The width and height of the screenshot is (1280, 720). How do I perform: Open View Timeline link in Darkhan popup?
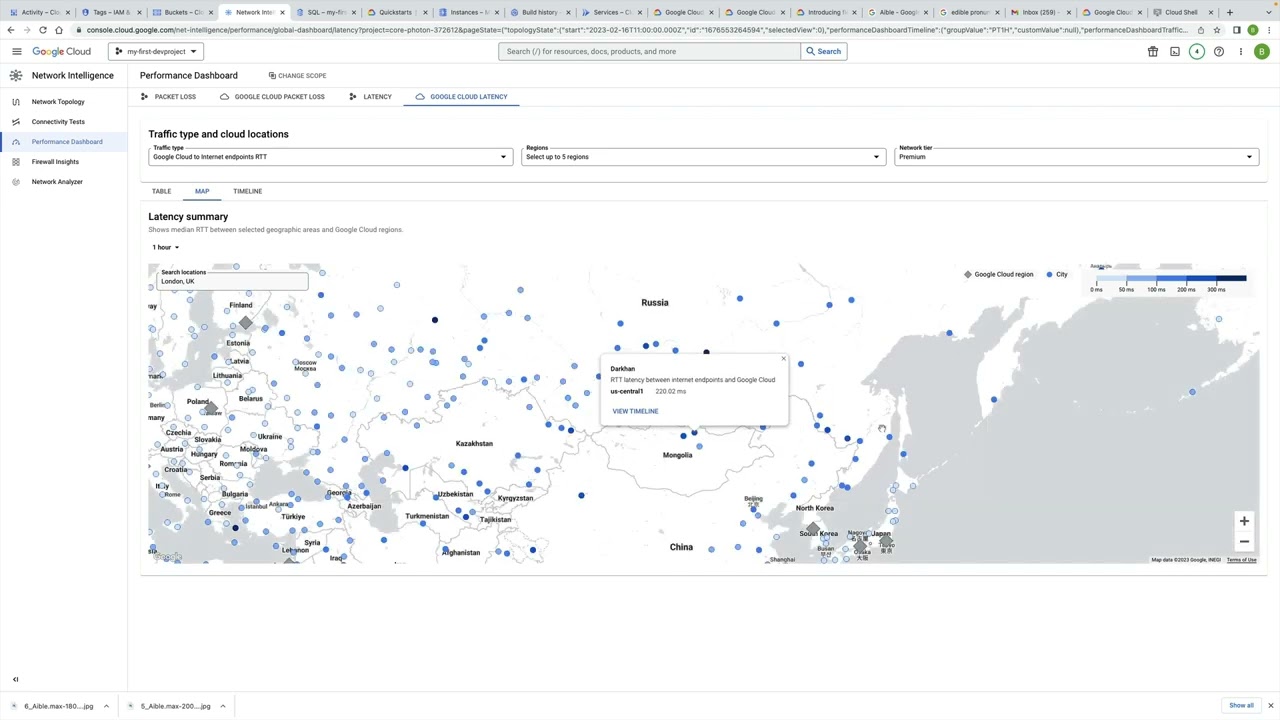[635, 411]
